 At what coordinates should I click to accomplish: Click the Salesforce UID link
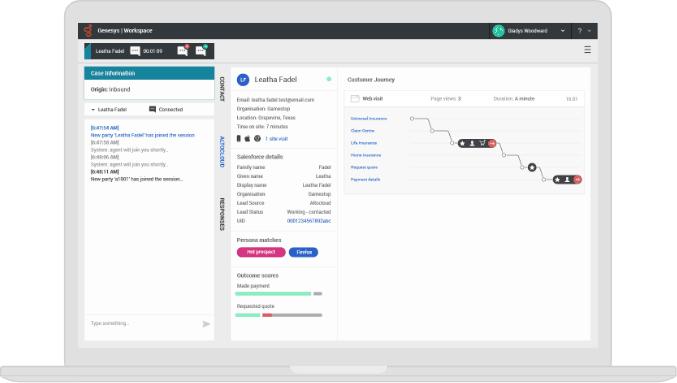(x=309, y=221)
